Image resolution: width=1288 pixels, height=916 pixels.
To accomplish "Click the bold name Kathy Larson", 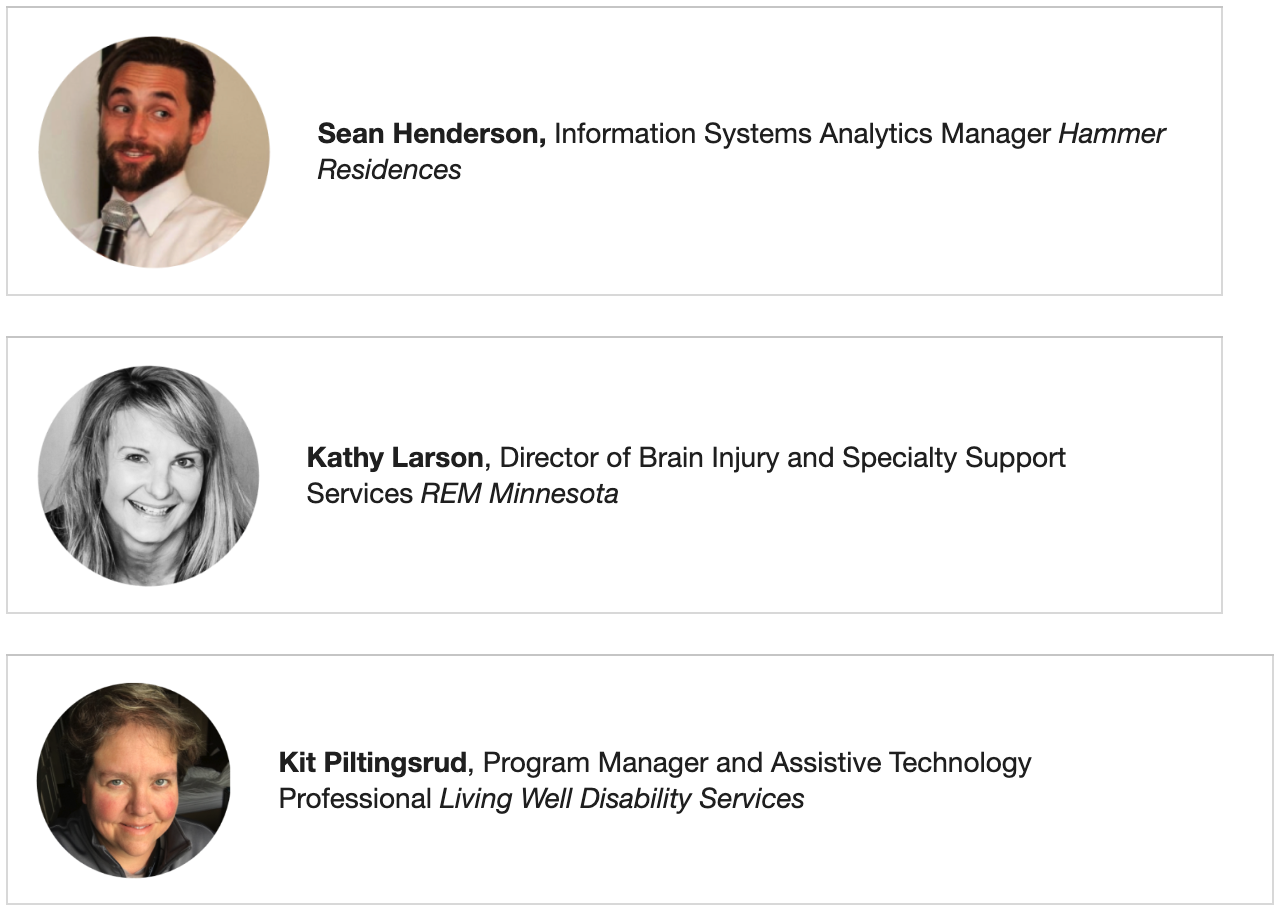I will coord(395,458).
